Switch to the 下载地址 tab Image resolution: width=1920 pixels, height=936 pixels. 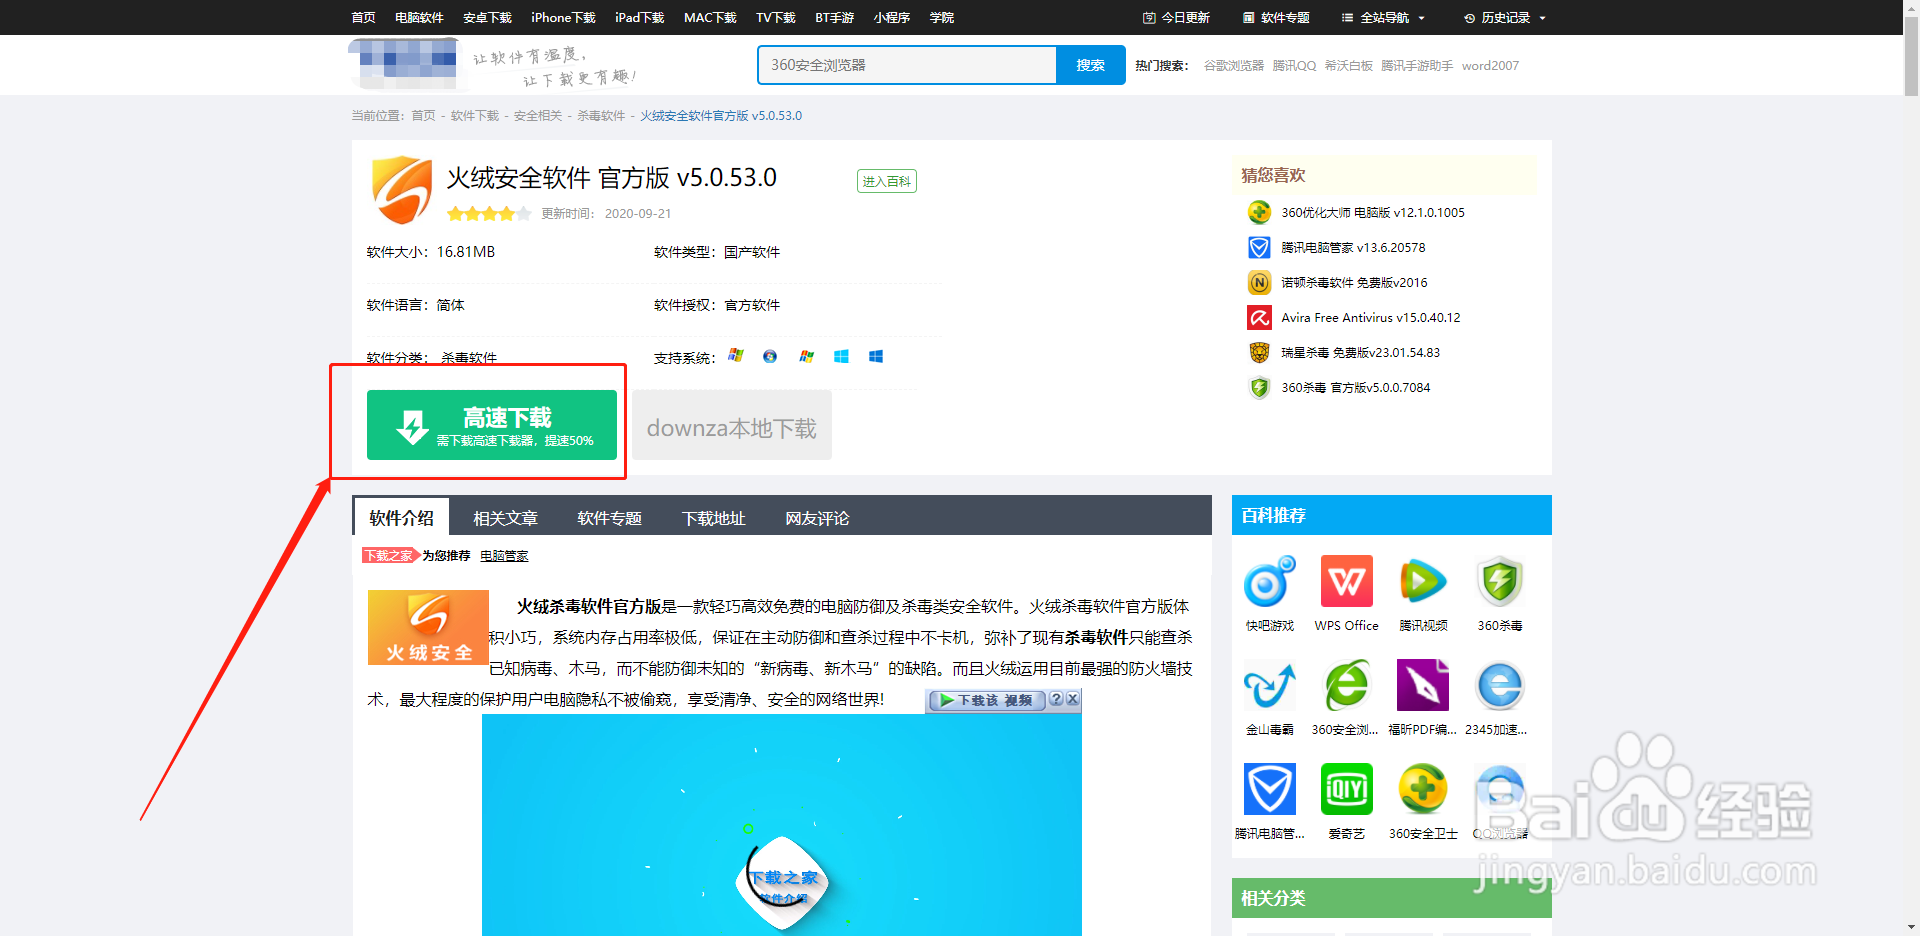coord(713,518)
